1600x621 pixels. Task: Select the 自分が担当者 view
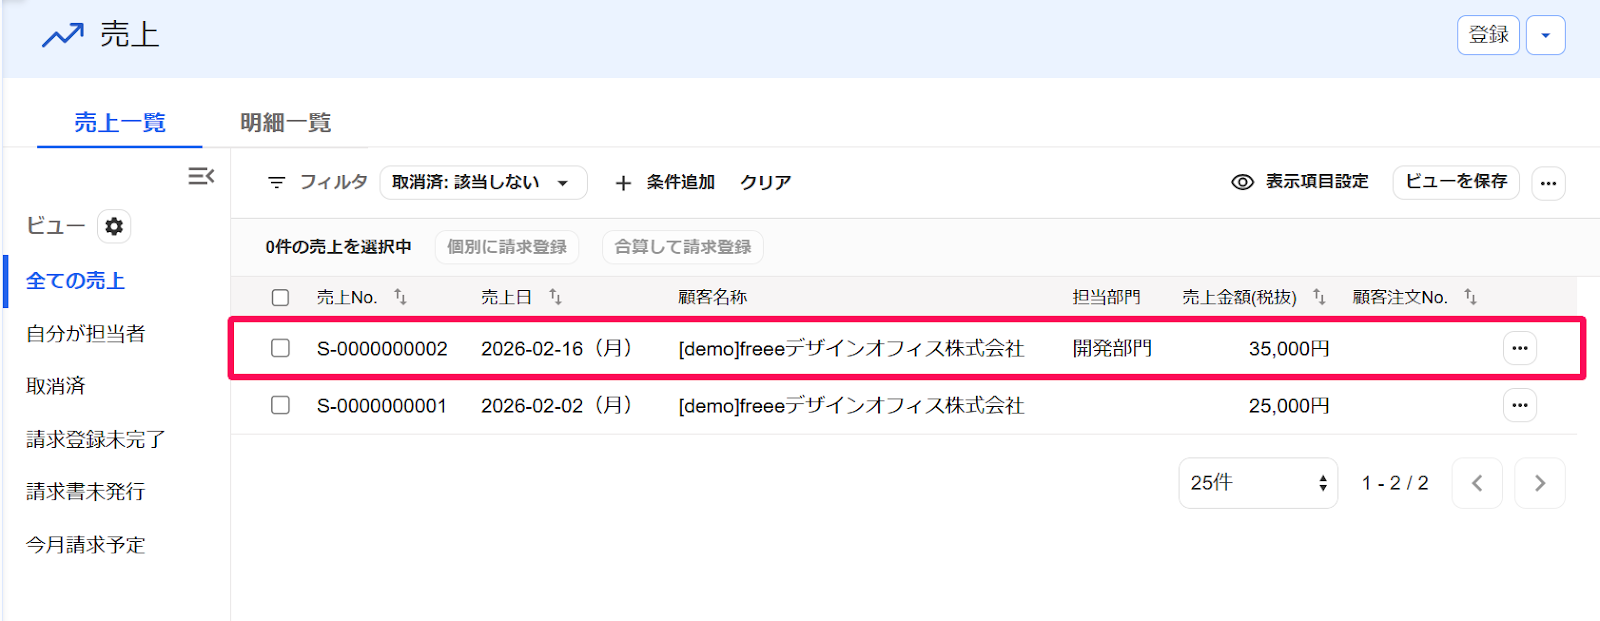[x=86, y=334]
